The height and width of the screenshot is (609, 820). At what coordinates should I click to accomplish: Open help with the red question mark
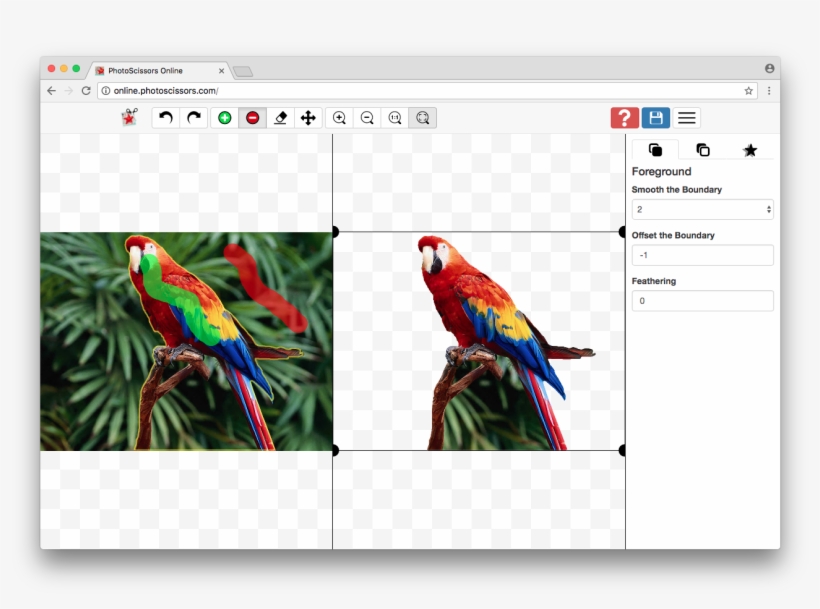pos(624,118)
